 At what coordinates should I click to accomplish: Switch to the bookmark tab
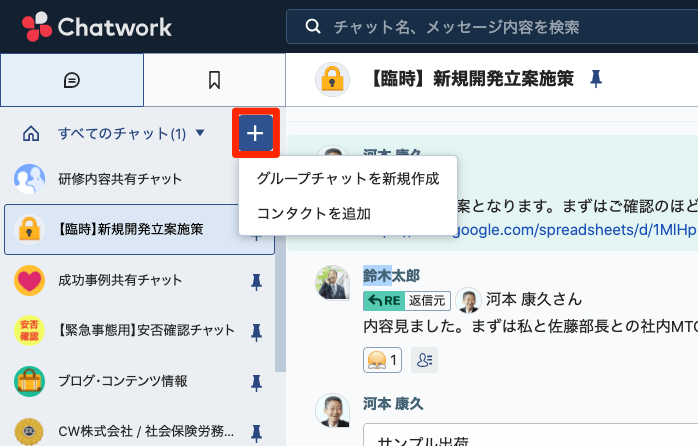click(x=214, y=80)
